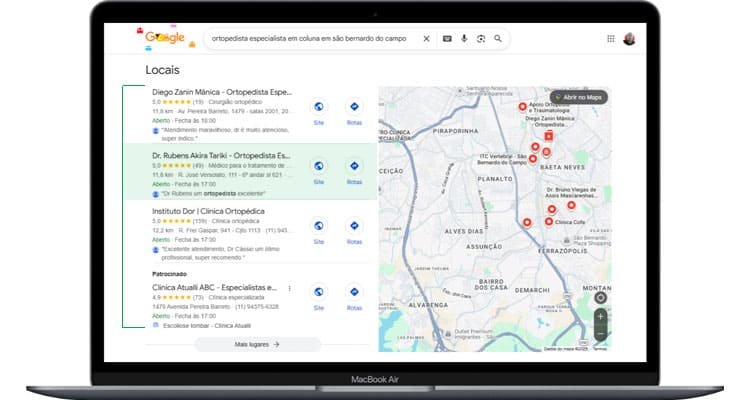
Task: Open the Google apps grid
Action: click(611, 39)
